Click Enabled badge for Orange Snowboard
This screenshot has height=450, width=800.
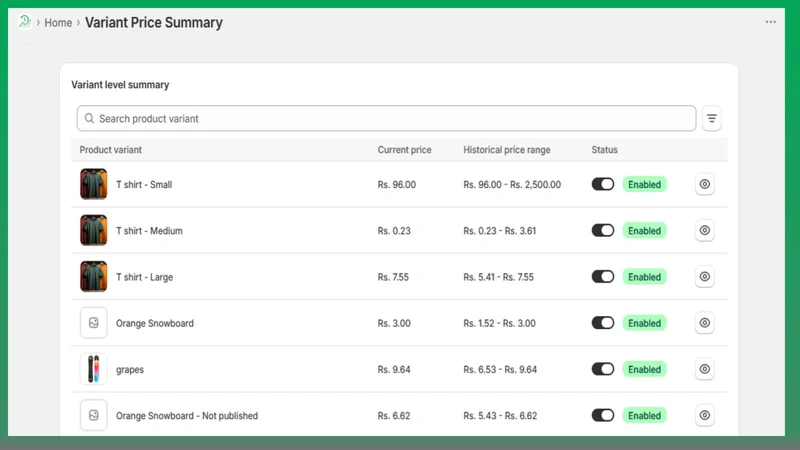tap(644, 323)
